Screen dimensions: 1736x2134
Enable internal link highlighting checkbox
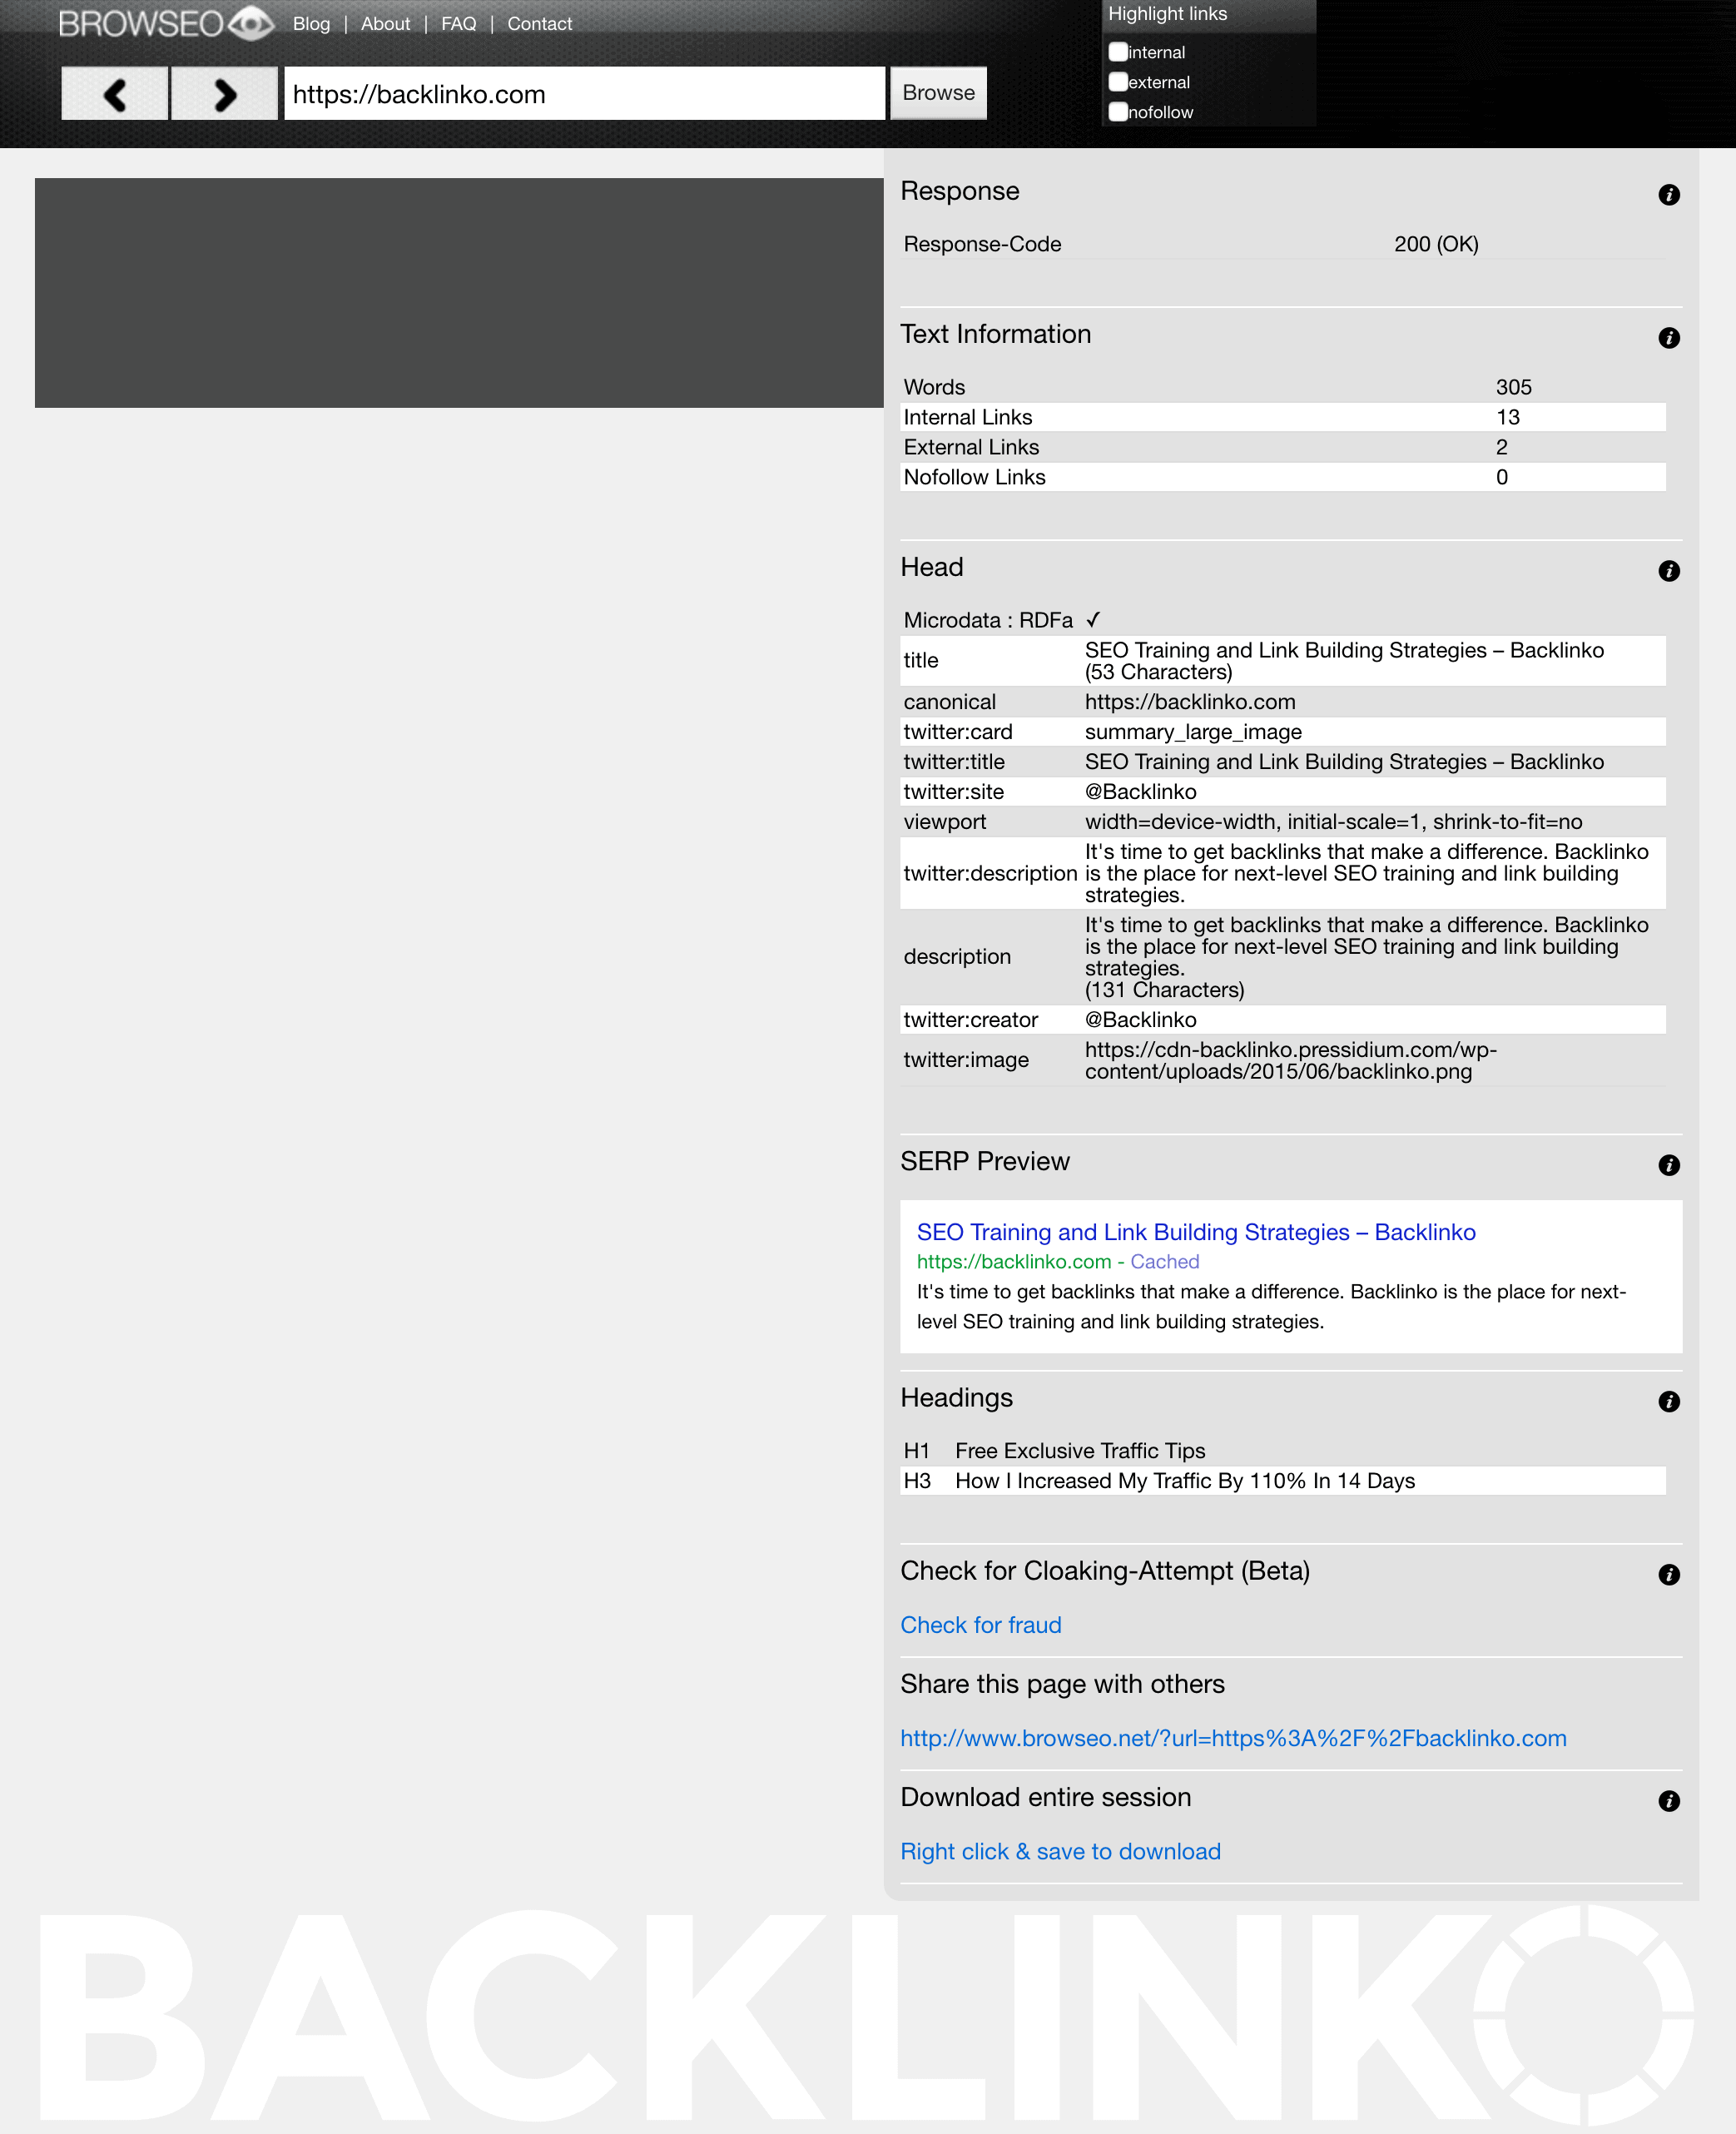(x=1118, y=52)
